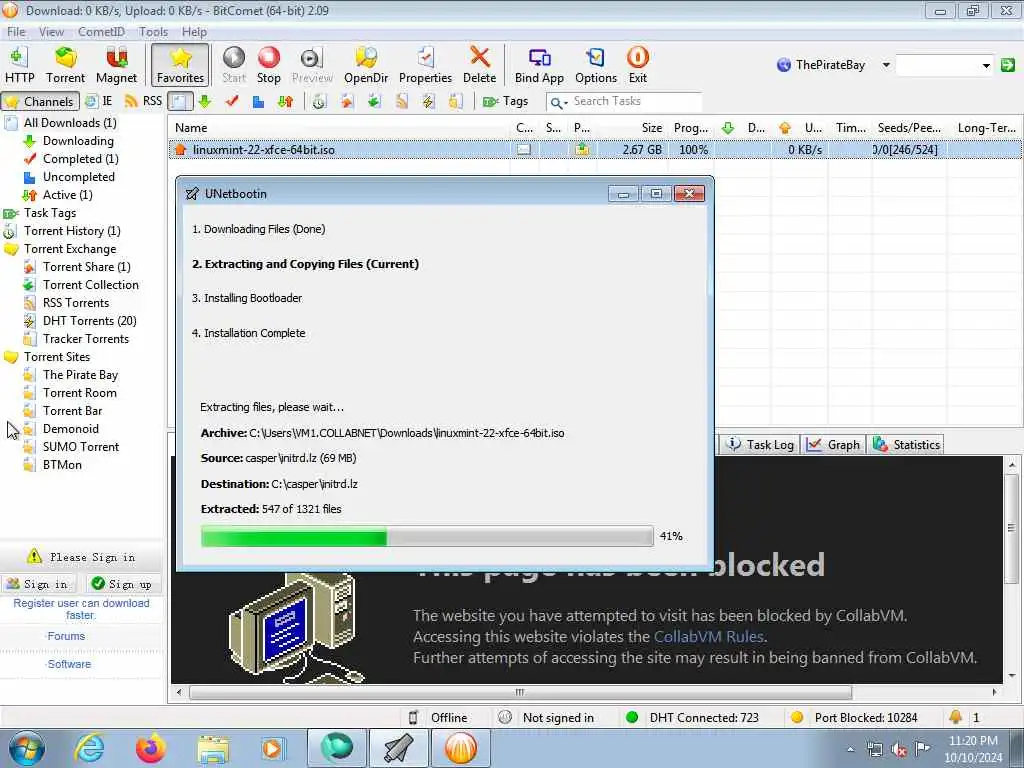Select Active (1) in the sidebar
This screenshot has height=768, width=1024.
click(x=67, y=195)
